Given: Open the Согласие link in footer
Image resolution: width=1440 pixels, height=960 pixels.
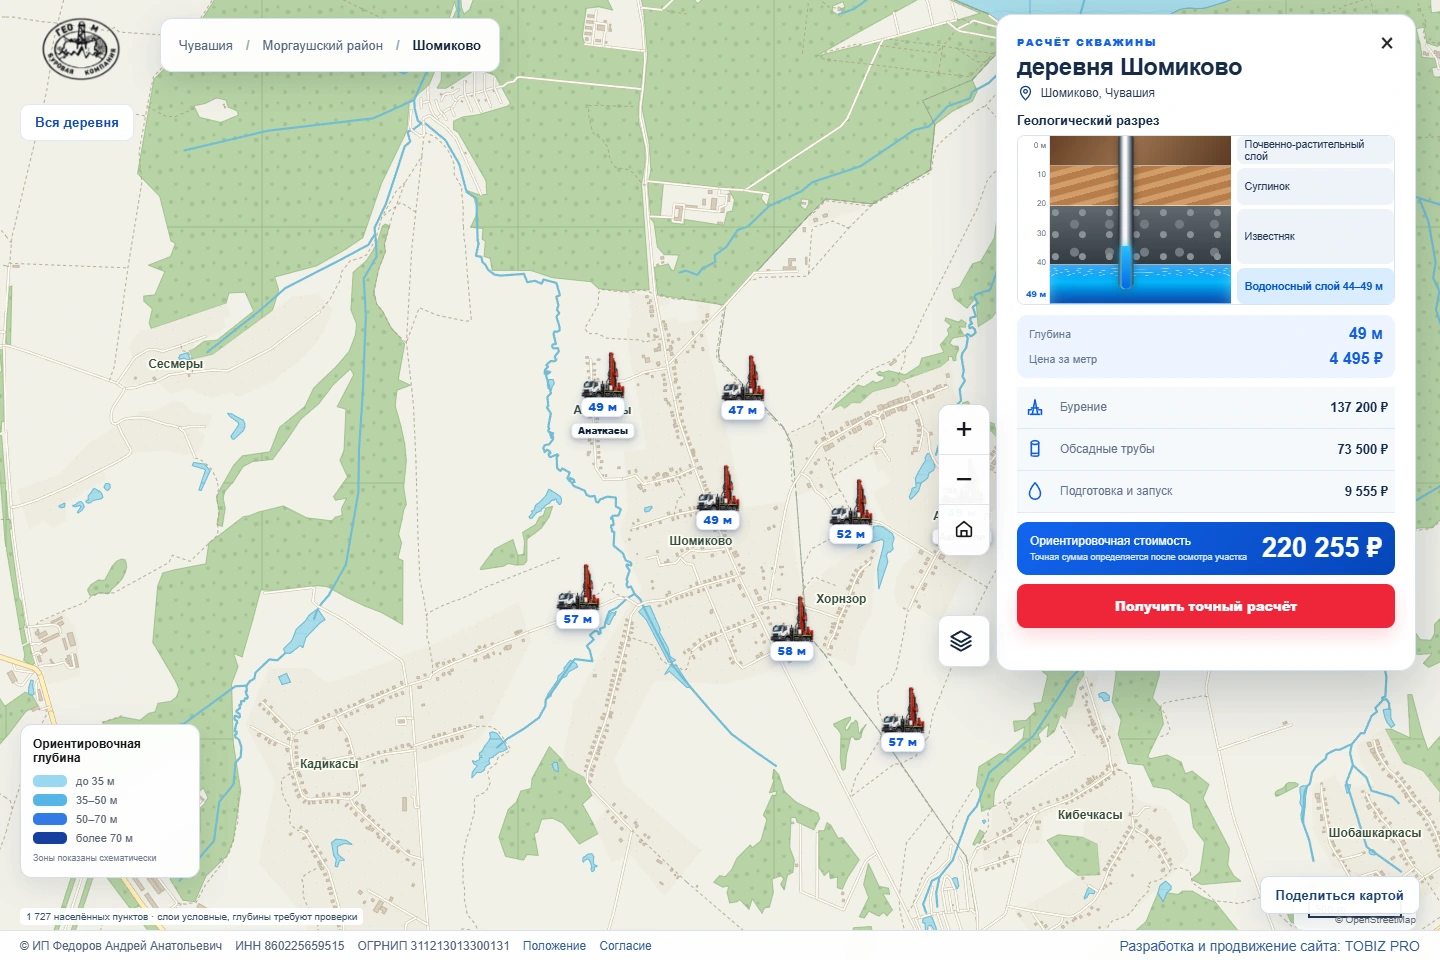Looking at the screenshot, I should 626,946.
